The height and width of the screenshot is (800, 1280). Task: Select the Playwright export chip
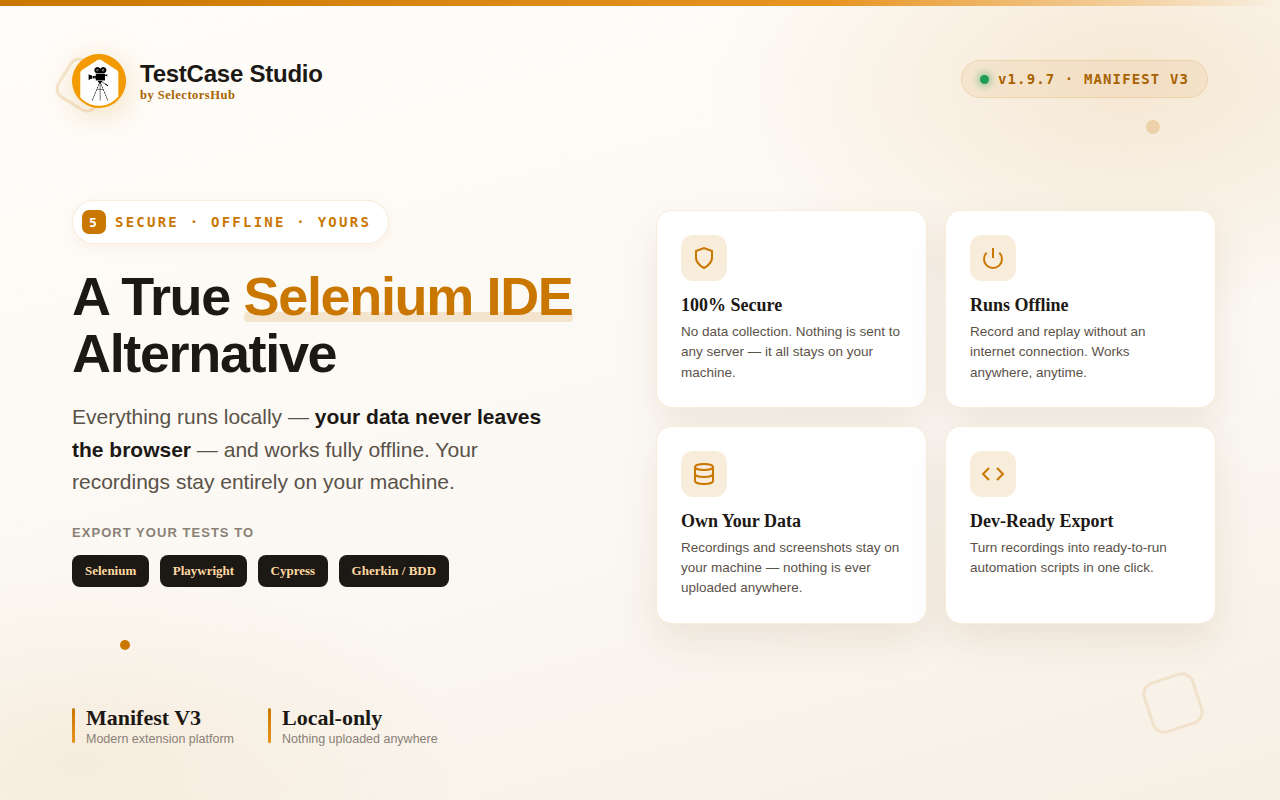pyautogui.click(x=203, y=571)
